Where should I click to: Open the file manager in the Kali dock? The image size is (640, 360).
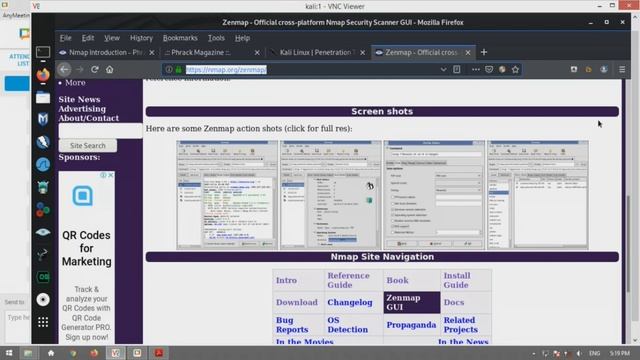(43, 98)
